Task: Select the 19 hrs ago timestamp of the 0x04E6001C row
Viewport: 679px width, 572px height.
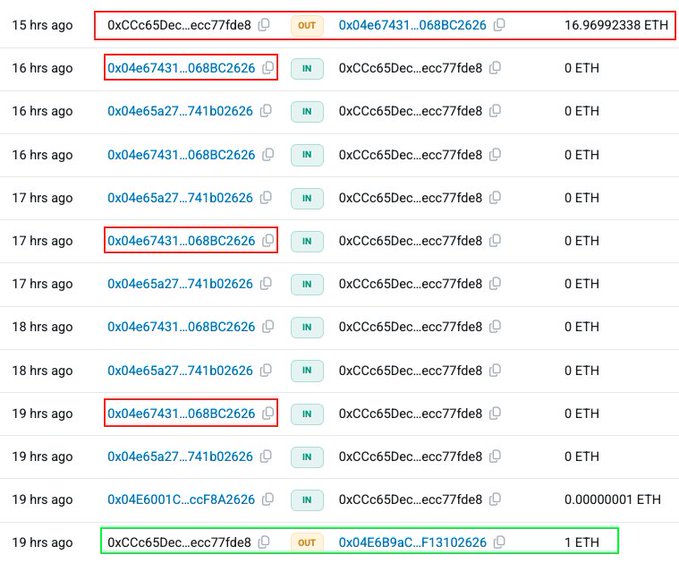Action: point(42,500)
